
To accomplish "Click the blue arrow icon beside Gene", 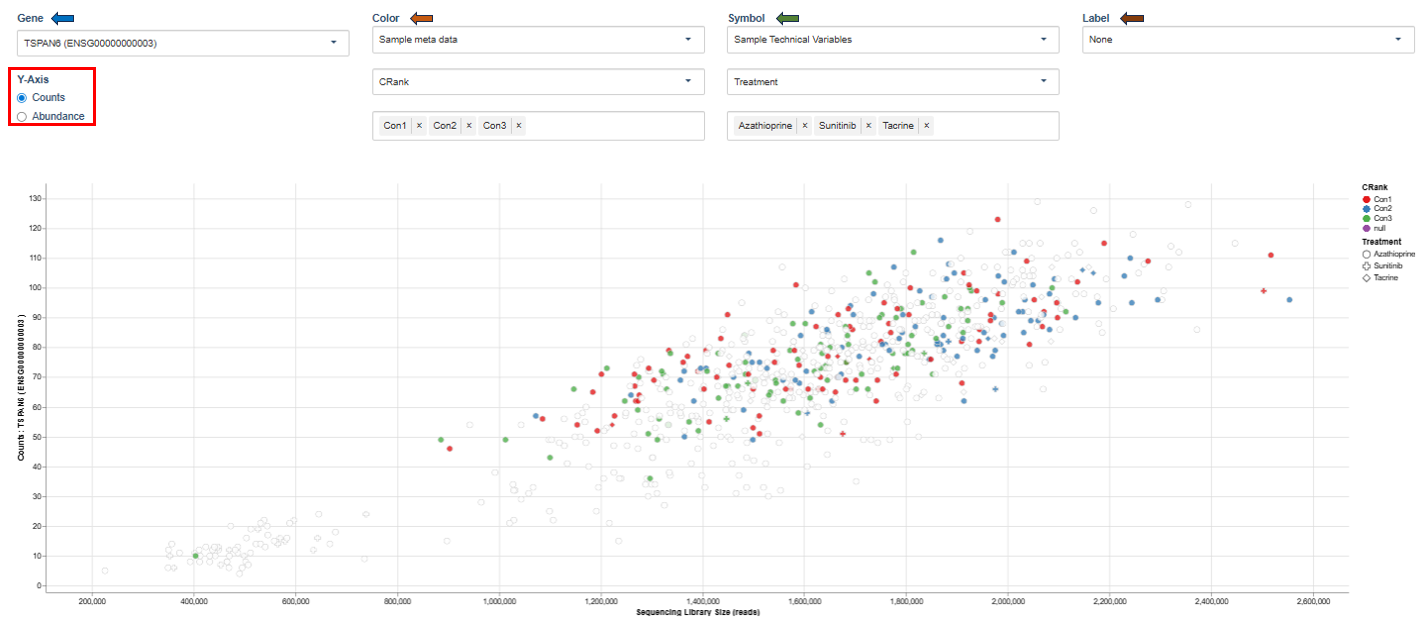I will 60,17.
